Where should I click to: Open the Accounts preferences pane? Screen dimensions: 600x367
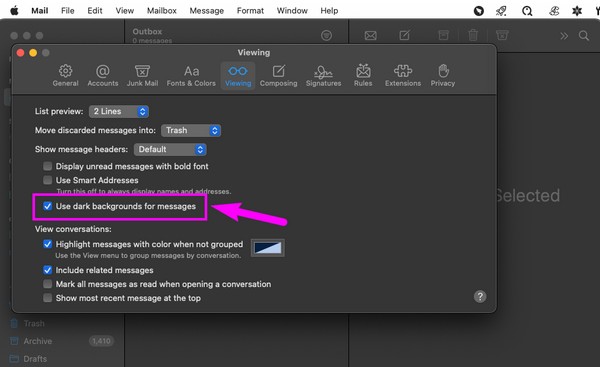click(x=103, y=76)
